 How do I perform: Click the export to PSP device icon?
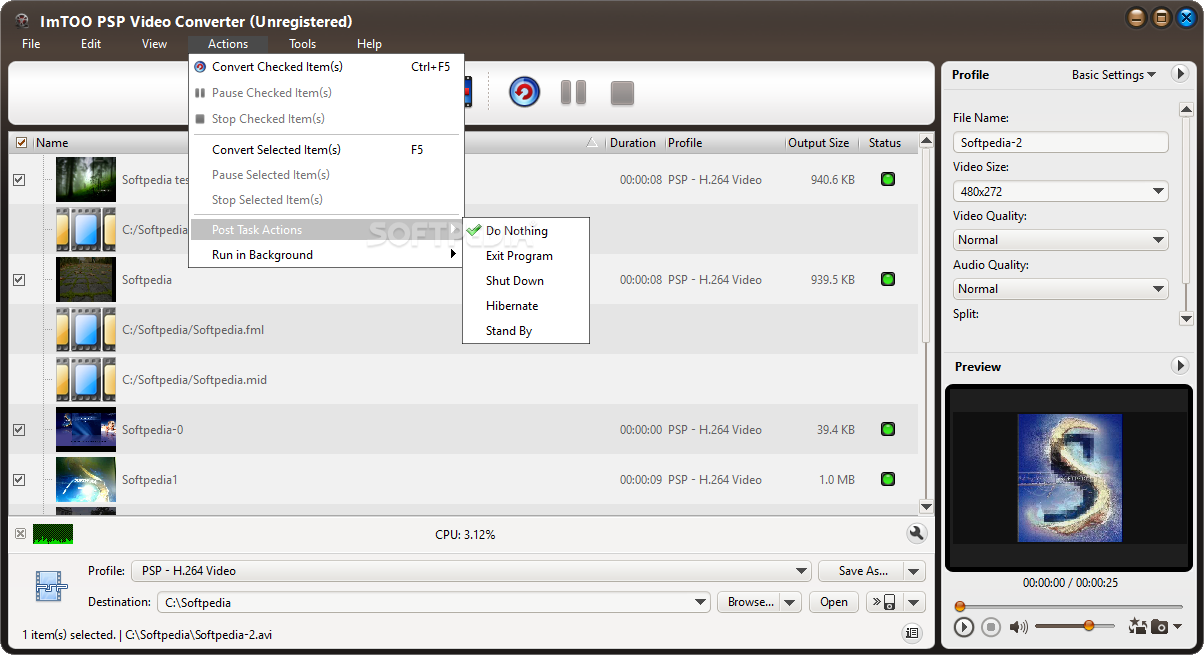click(x=883, y=602)
